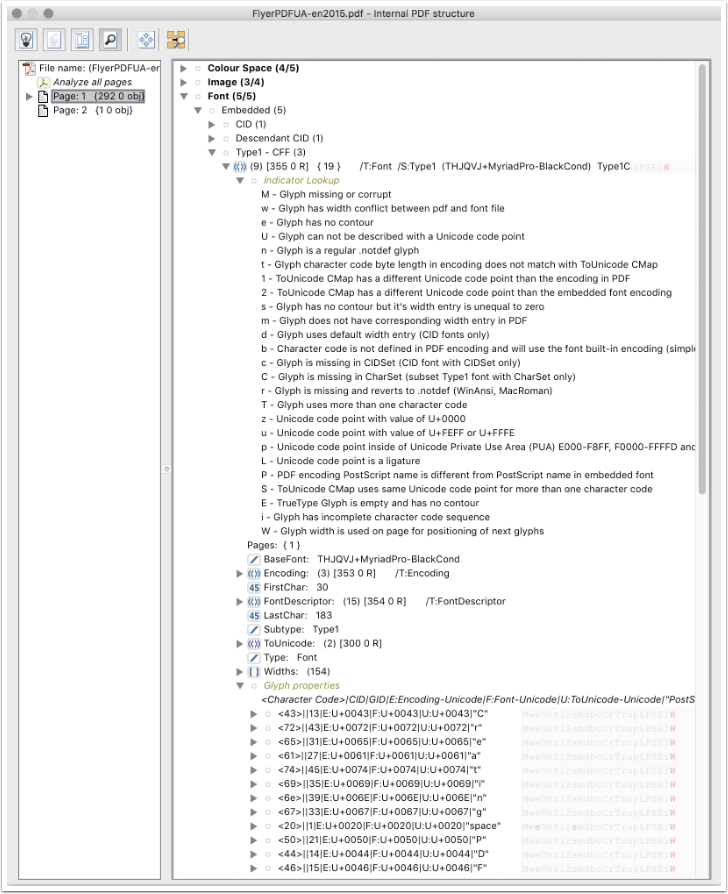This screenshot has width=728, height=894.
Task: Click the 'FirstChar: 30' value row
Action: (x=296, y=587)
